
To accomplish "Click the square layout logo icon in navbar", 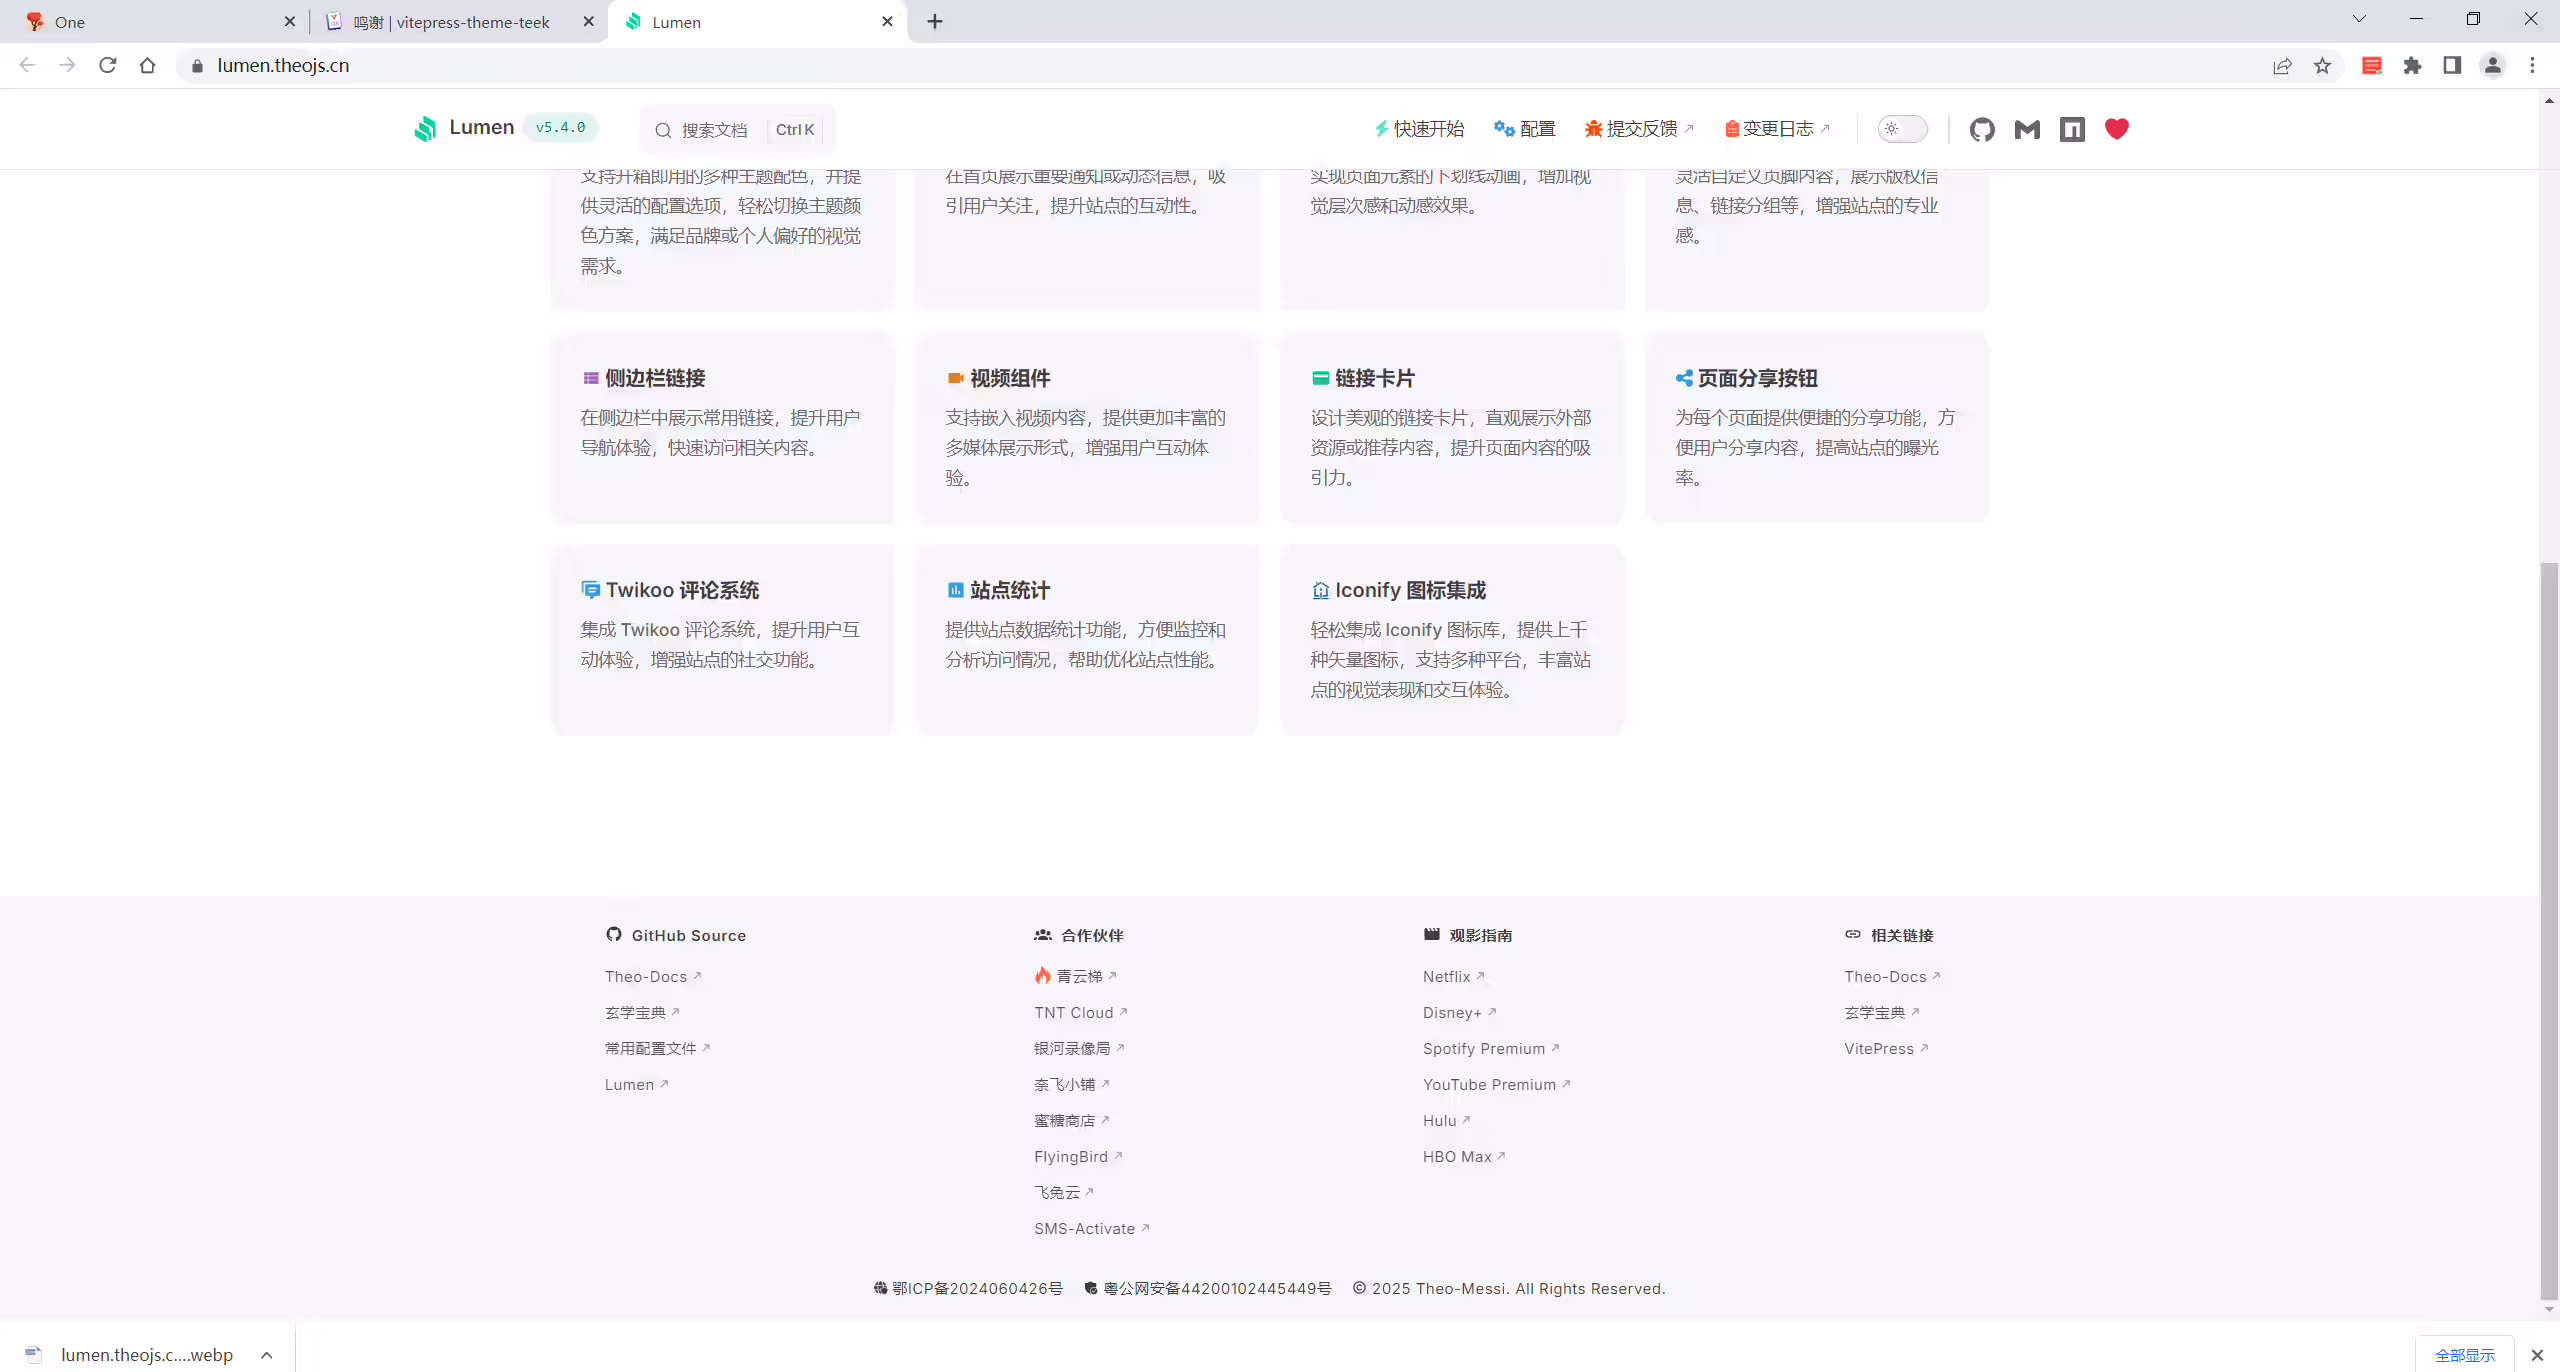I will (x=2072, y=129).
